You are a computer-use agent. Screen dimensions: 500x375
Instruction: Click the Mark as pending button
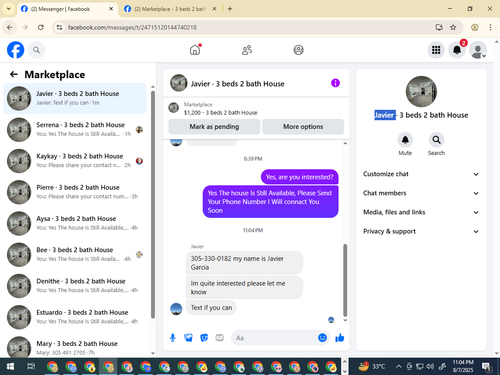tap(214, 127)
